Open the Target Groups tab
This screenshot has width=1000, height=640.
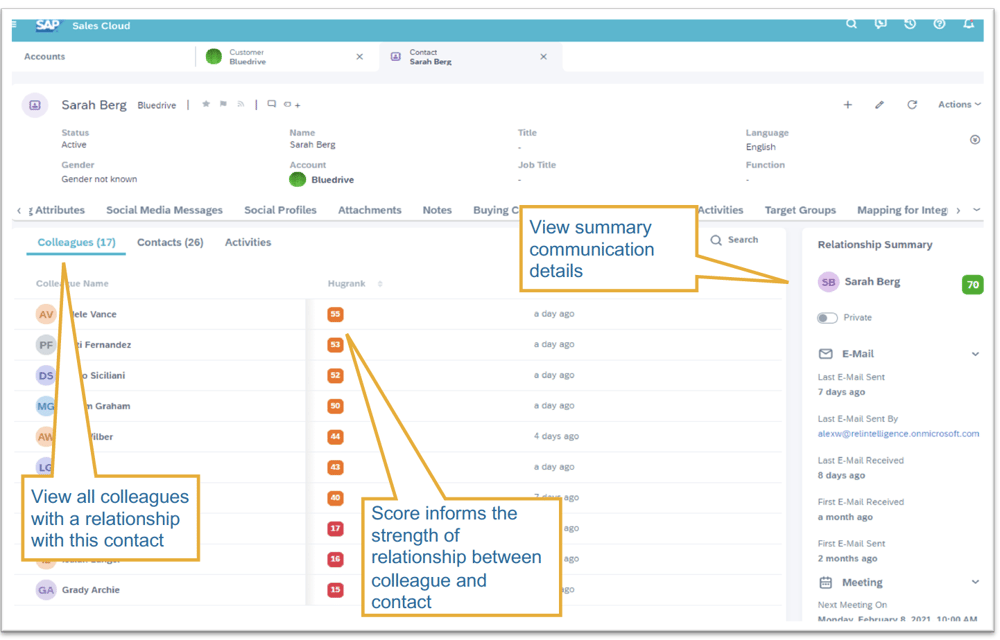[800, 210]
